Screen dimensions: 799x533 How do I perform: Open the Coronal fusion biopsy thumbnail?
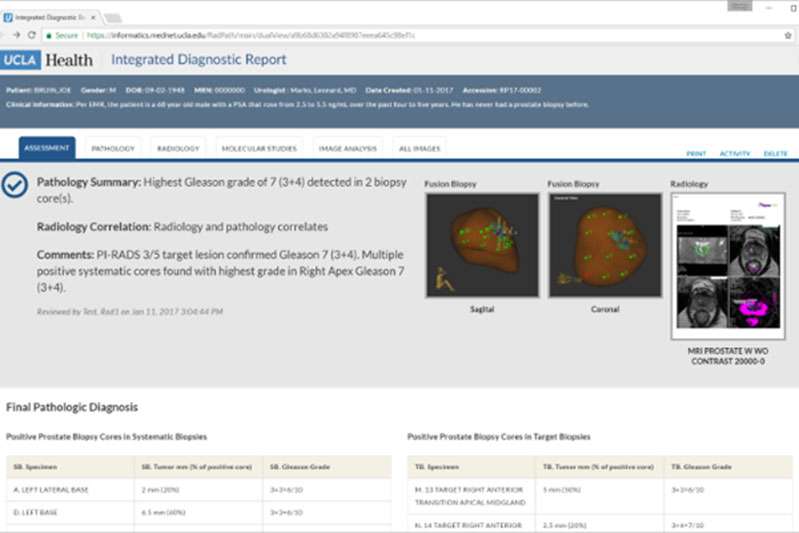point(604,246)
